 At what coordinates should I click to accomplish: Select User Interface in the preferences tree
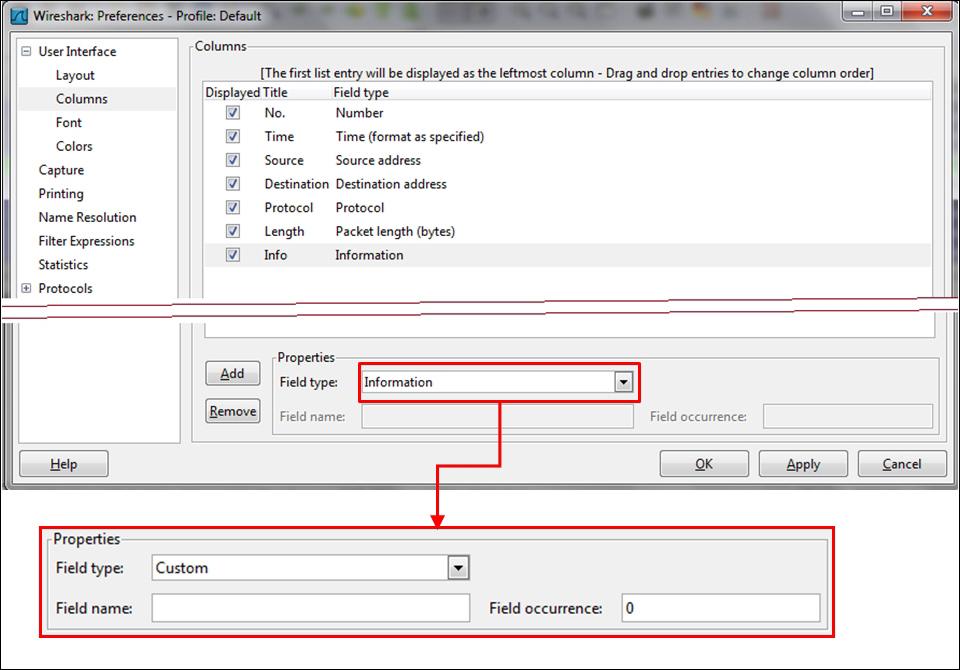pyautogui.click(x=77, y=51)
